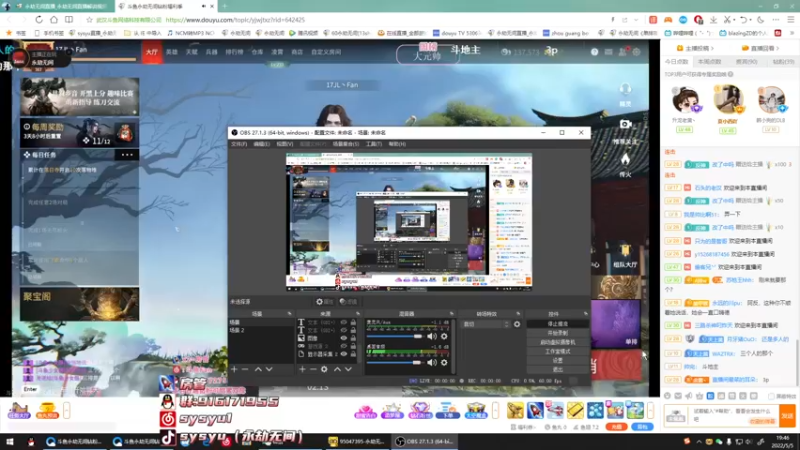Click the chat panel vertical scrollbar

(x=796, y=361)
